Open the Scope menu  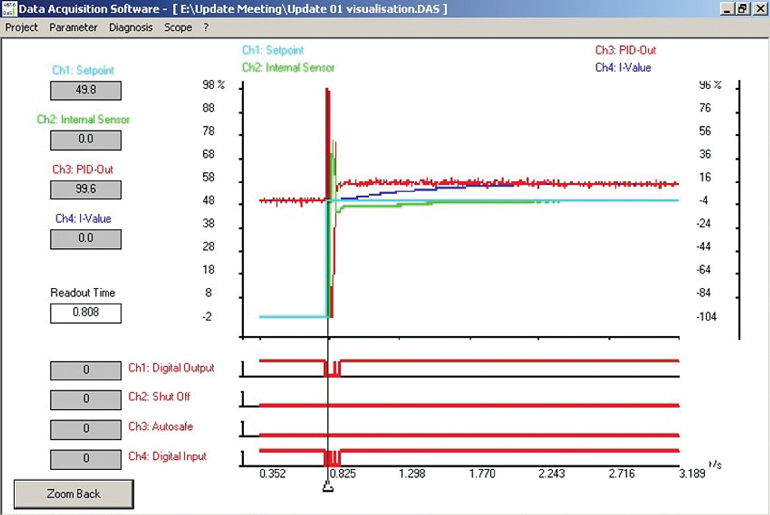pos(177,27)
